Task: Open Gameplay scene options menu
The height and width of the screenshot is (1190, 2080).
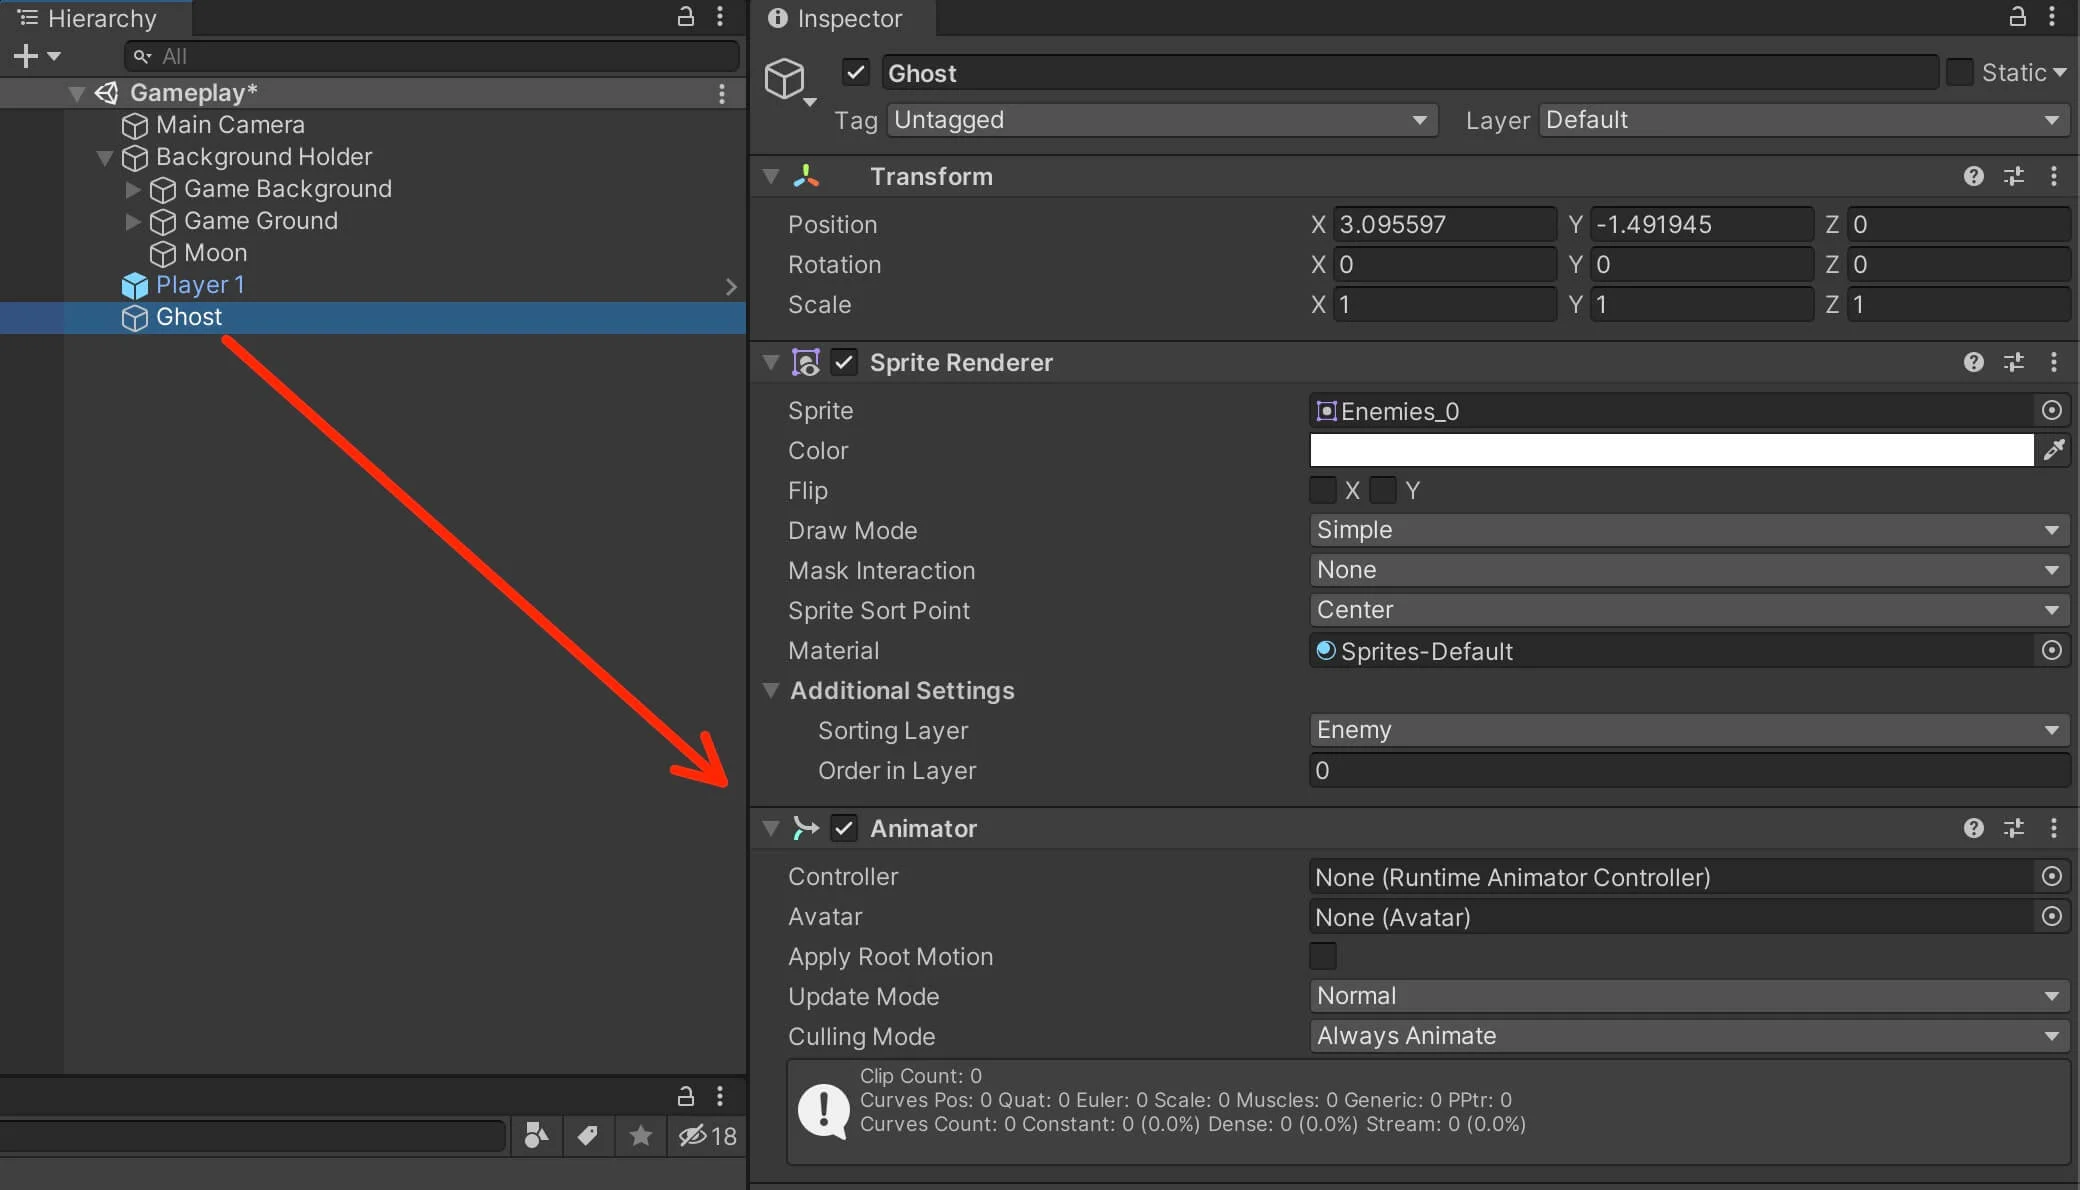Action: pos(722,93)
